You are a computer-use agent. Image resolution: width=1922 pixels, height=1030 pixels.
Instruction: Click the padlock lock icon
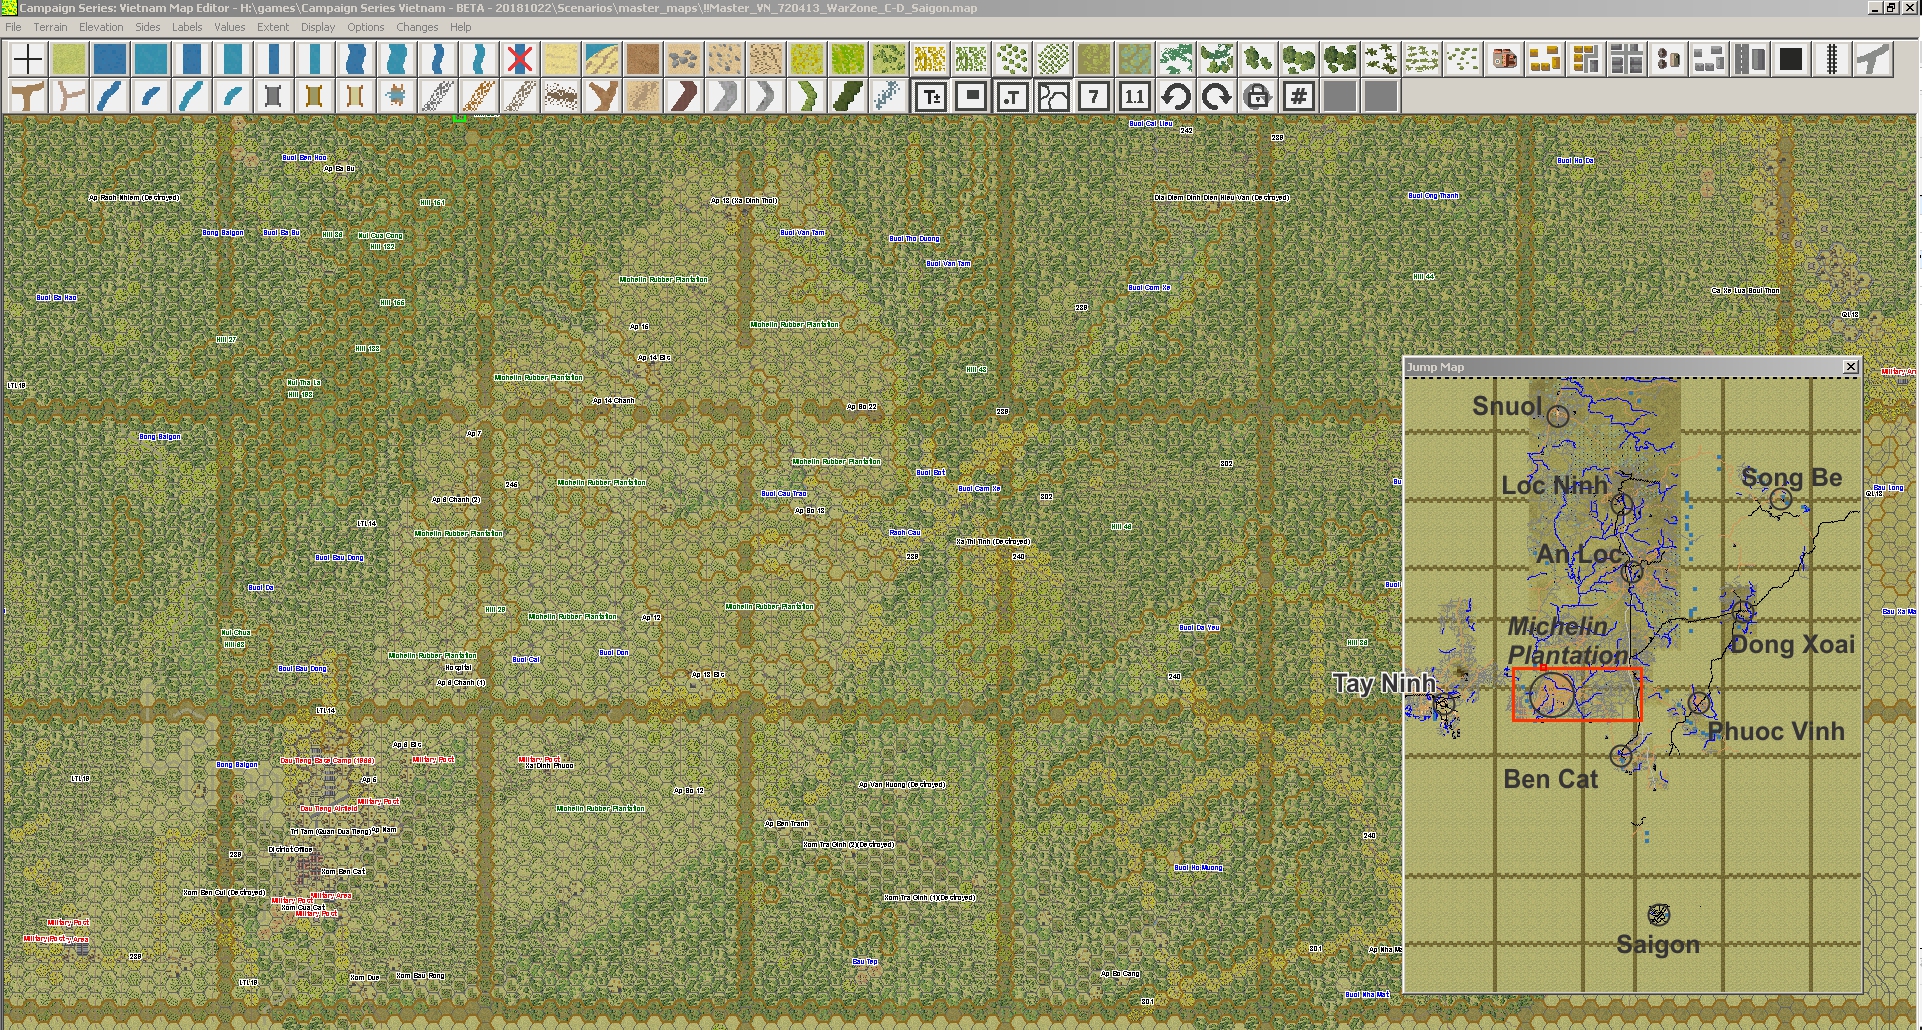(x=1258, y=97)
